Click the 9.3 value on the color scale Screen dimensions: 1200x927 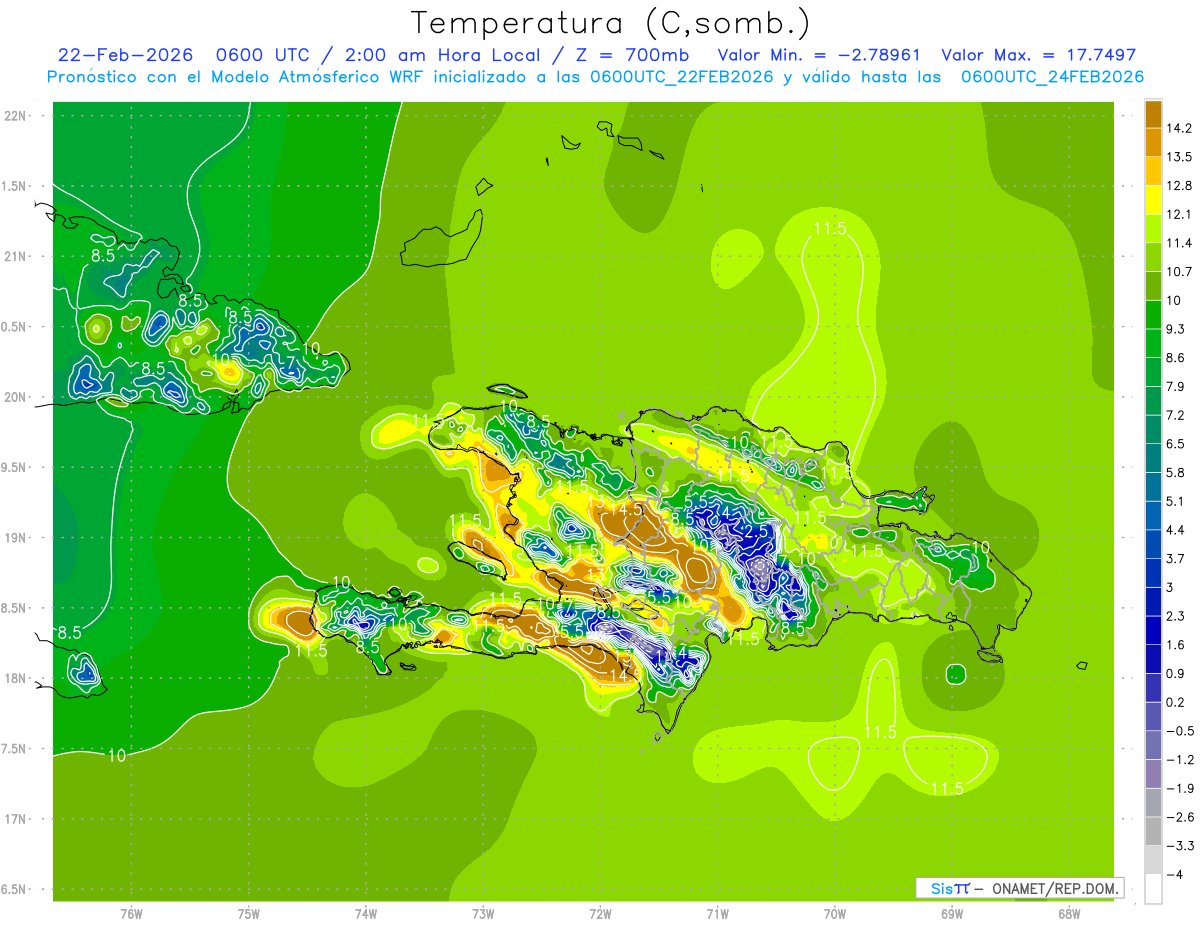(1176, 329)
